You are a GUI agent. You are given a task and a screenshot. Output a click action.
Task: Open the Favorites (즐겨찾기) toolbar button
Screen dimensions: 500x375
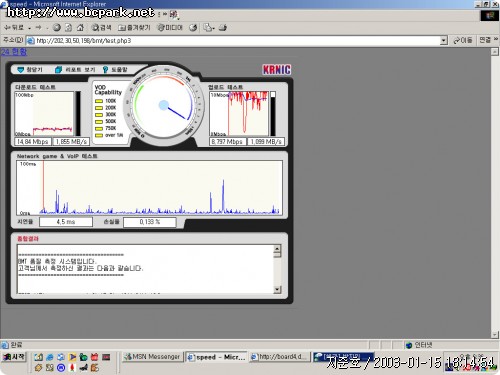click(x=134, y=28)
